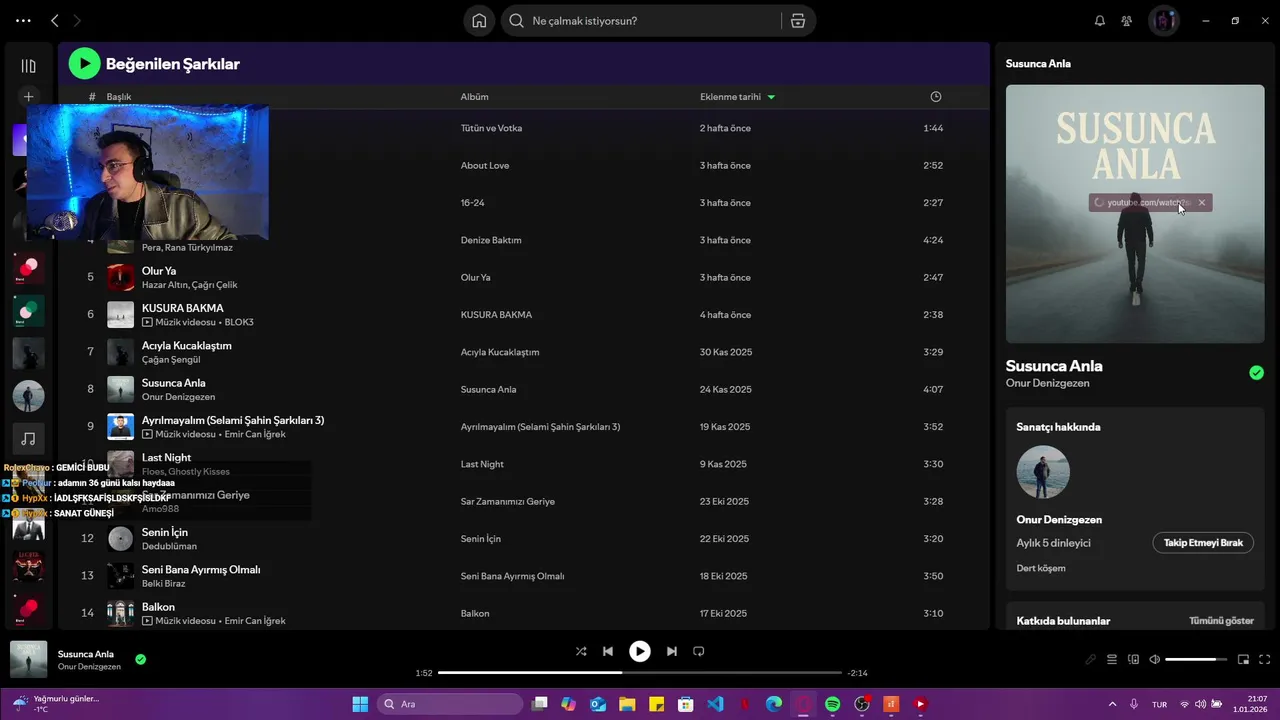Screen dimensions: 1280x720
Task: Open album link Ayrılmayalım (Selami Şahin Şarkıları 3)
Action: pos(540,427)
